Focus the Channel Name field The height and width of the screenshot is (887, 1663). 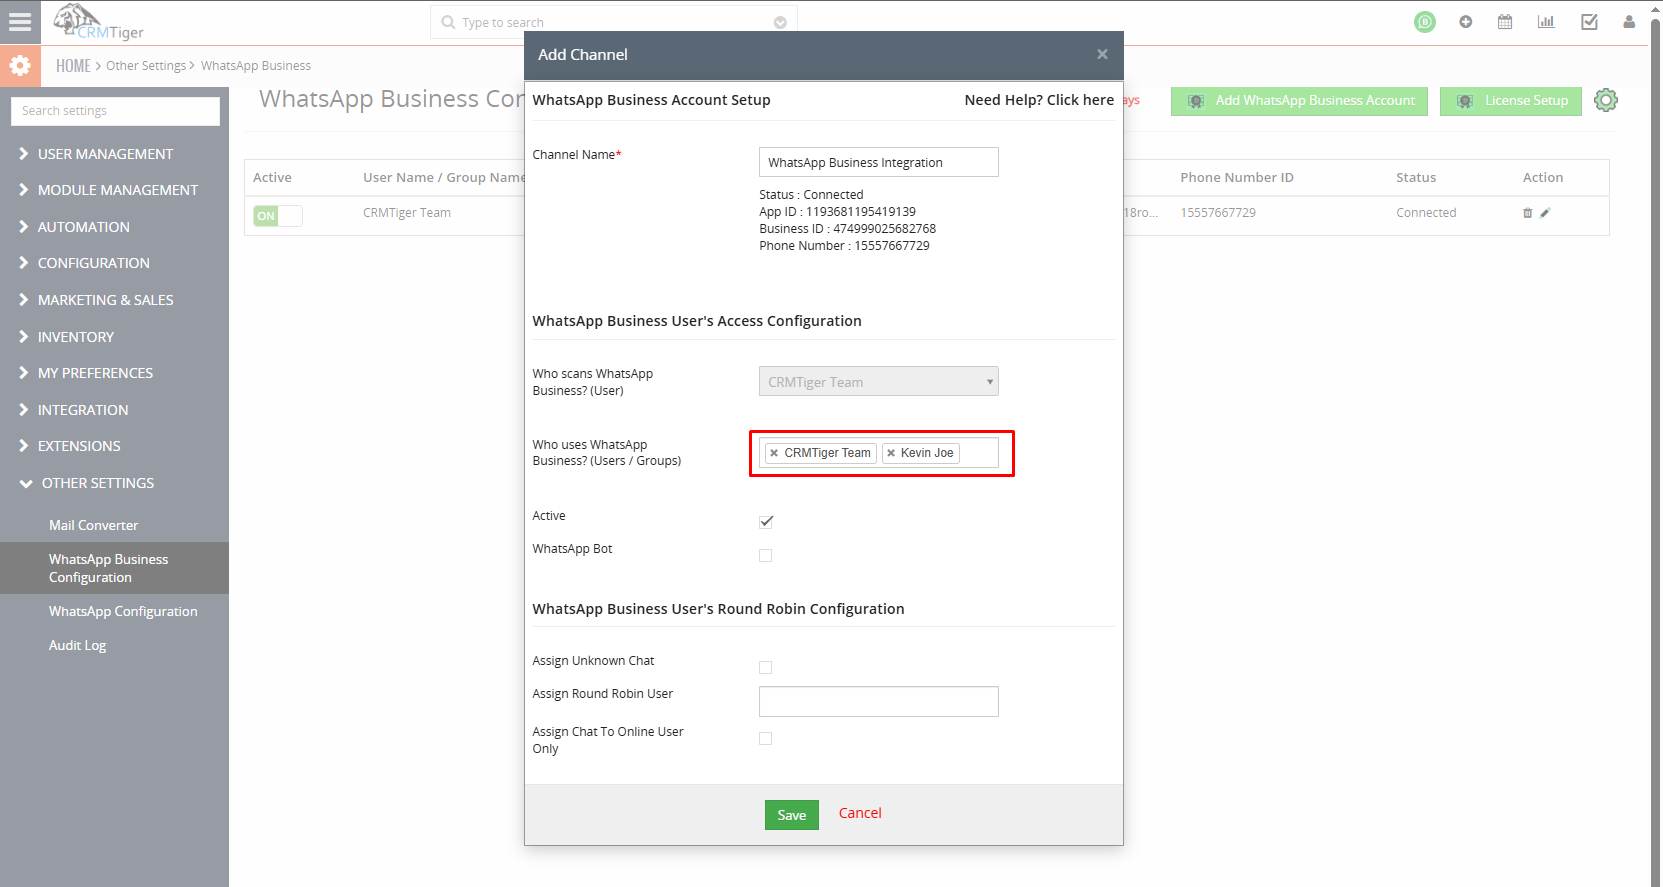(879, 162)
